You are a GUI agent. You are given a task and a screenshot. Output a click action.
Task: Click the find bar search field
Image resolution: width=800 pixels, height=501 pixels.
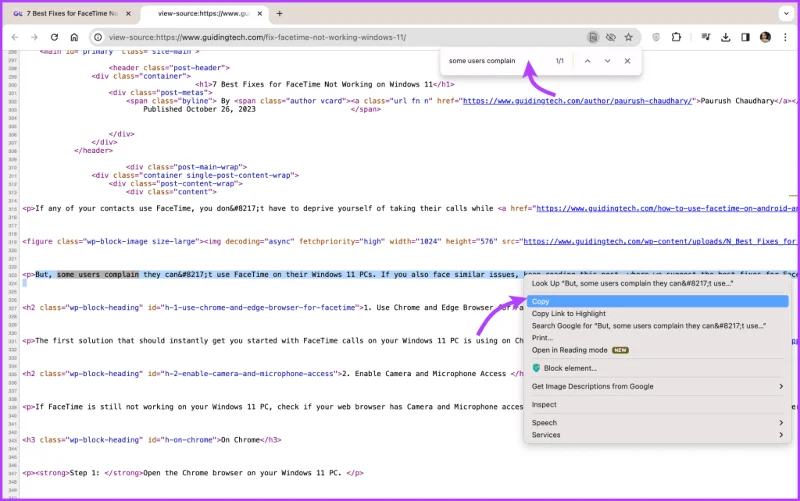495,61
